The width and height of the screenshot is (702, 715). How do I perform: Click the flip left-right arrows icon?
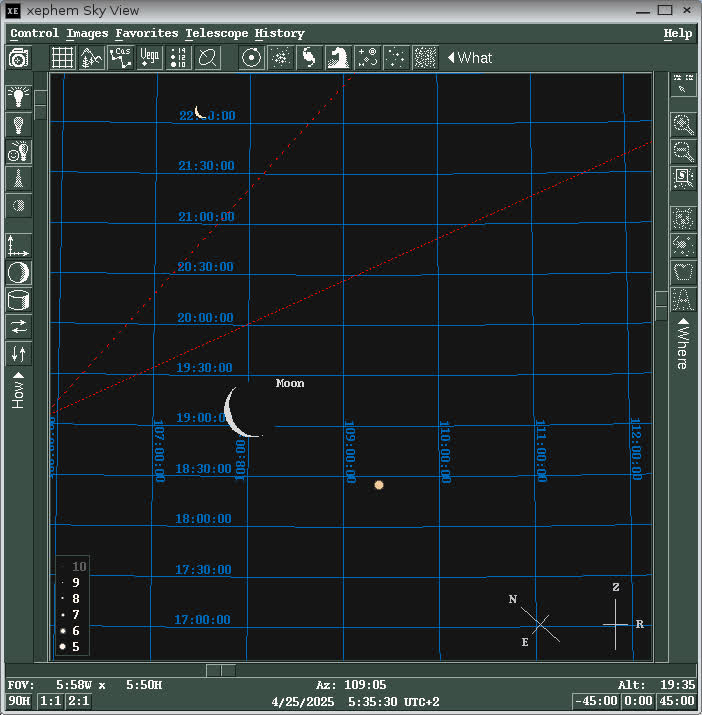click(x=18, y=327)
